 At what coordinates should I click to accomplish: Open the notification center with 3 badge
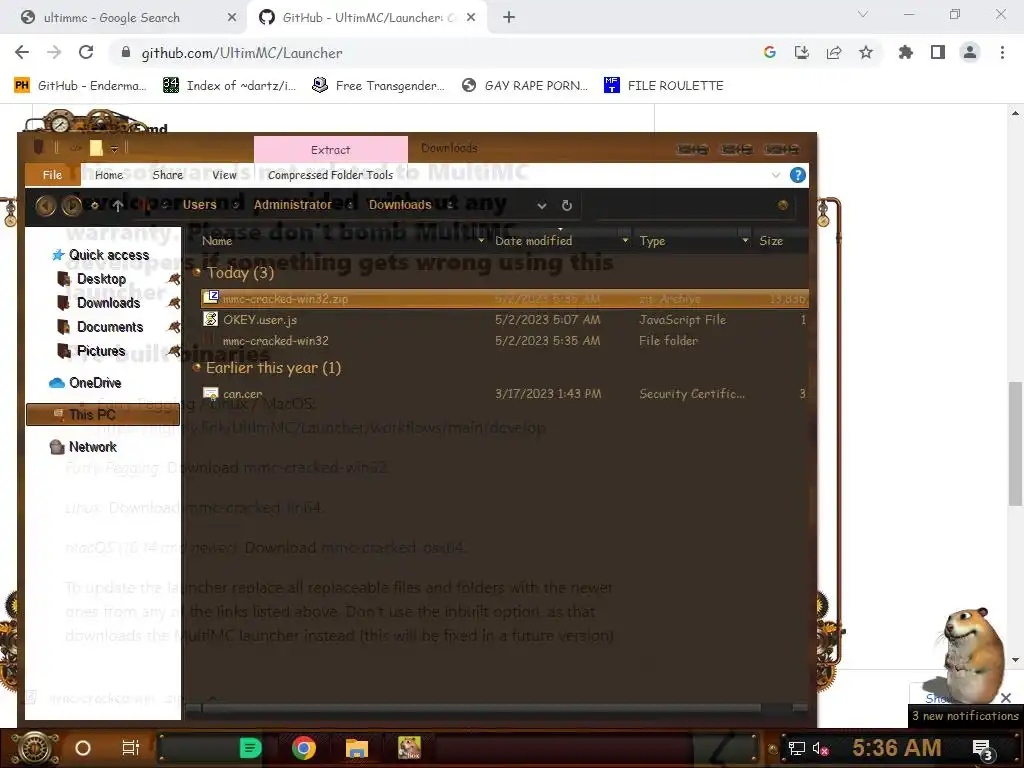click(983, 749)
